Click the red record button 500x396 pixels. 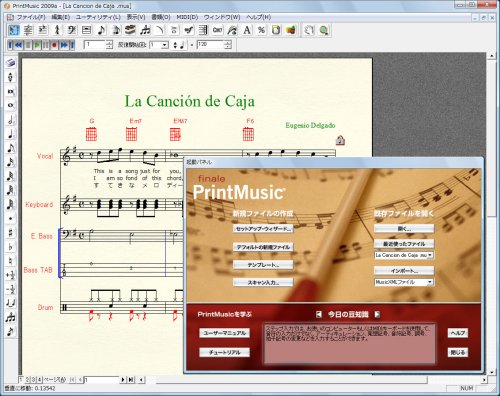click(x=54, y=45)
